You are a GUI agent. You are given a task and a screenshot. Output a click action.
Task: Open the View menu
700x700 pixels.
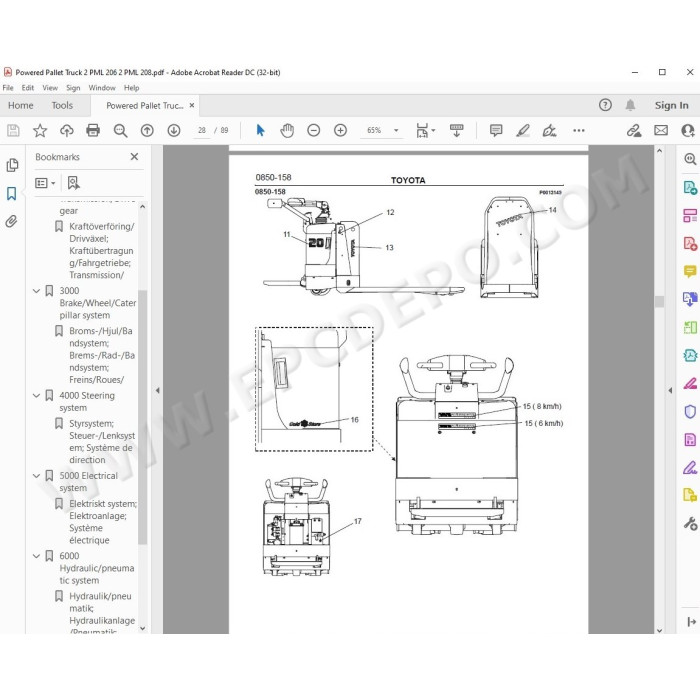[50, 88]
